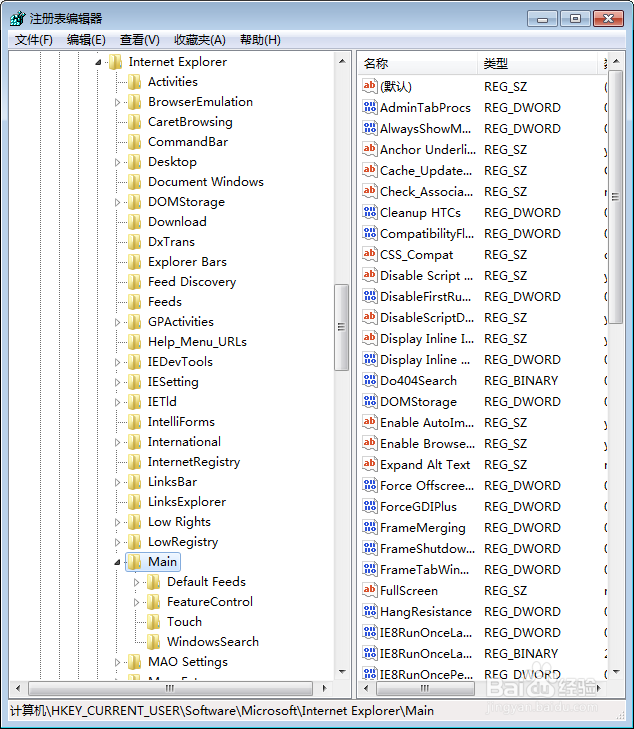Click the string icon beside FullScreen
This screenshot has height=729, width=634.
[370, 590]
